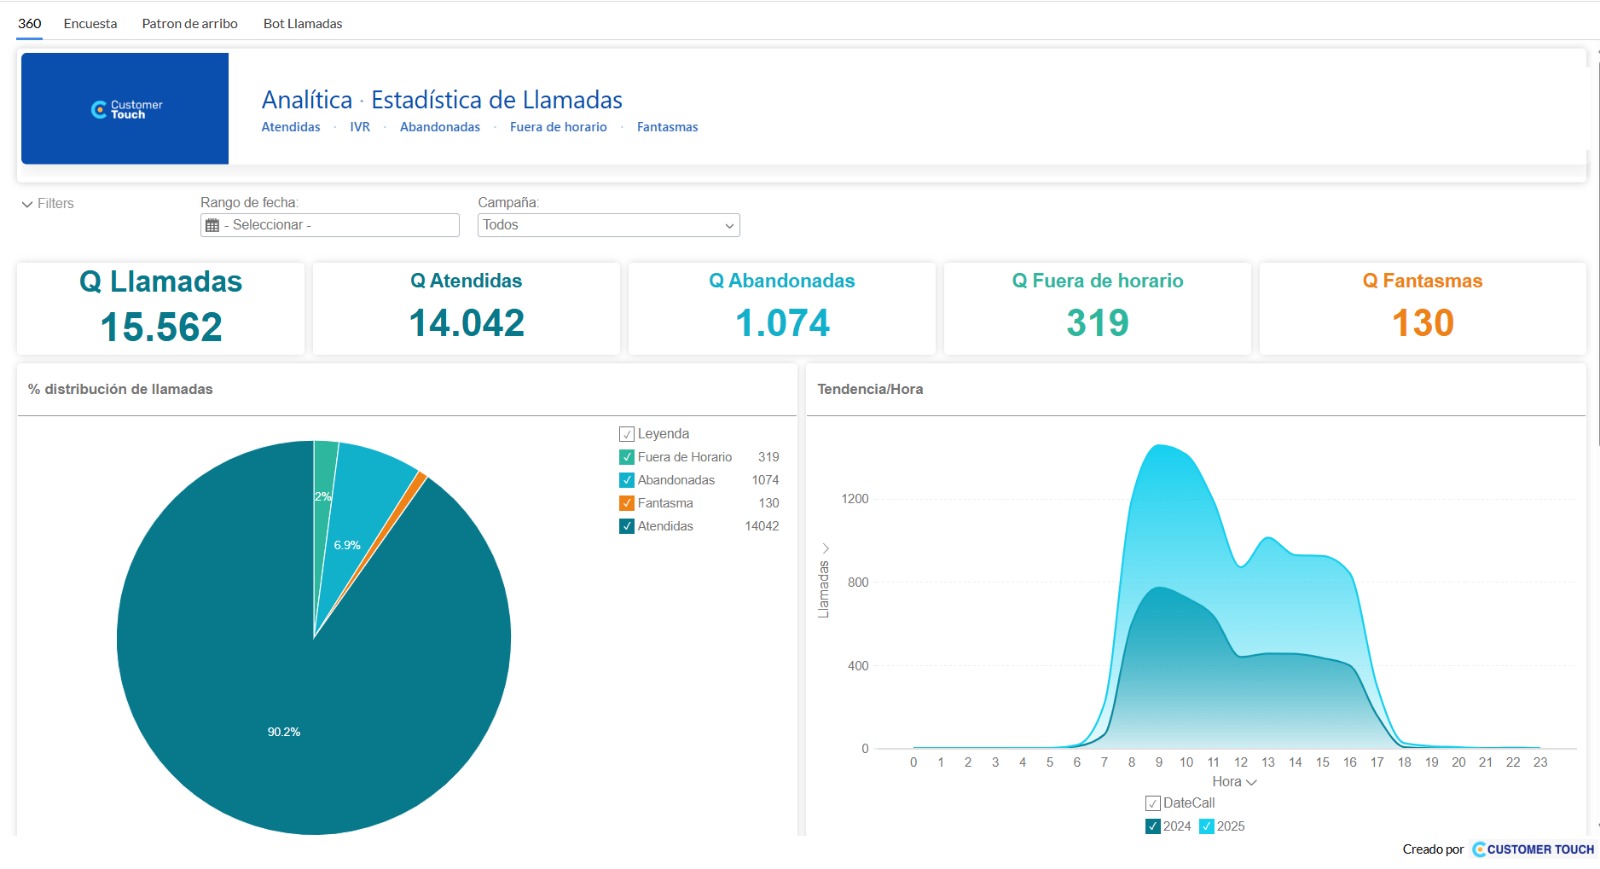The image size is (1600, 869).
Task: Open the Campaña Todos dropdown
Action: [x=609, y=225]
